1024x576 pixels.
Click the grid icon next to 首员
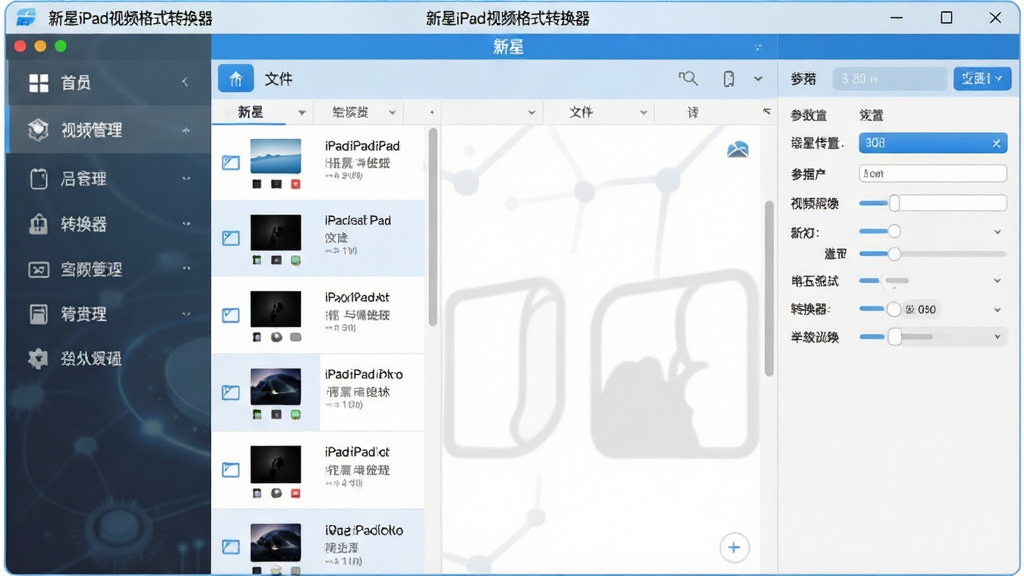tap(39, 83)
